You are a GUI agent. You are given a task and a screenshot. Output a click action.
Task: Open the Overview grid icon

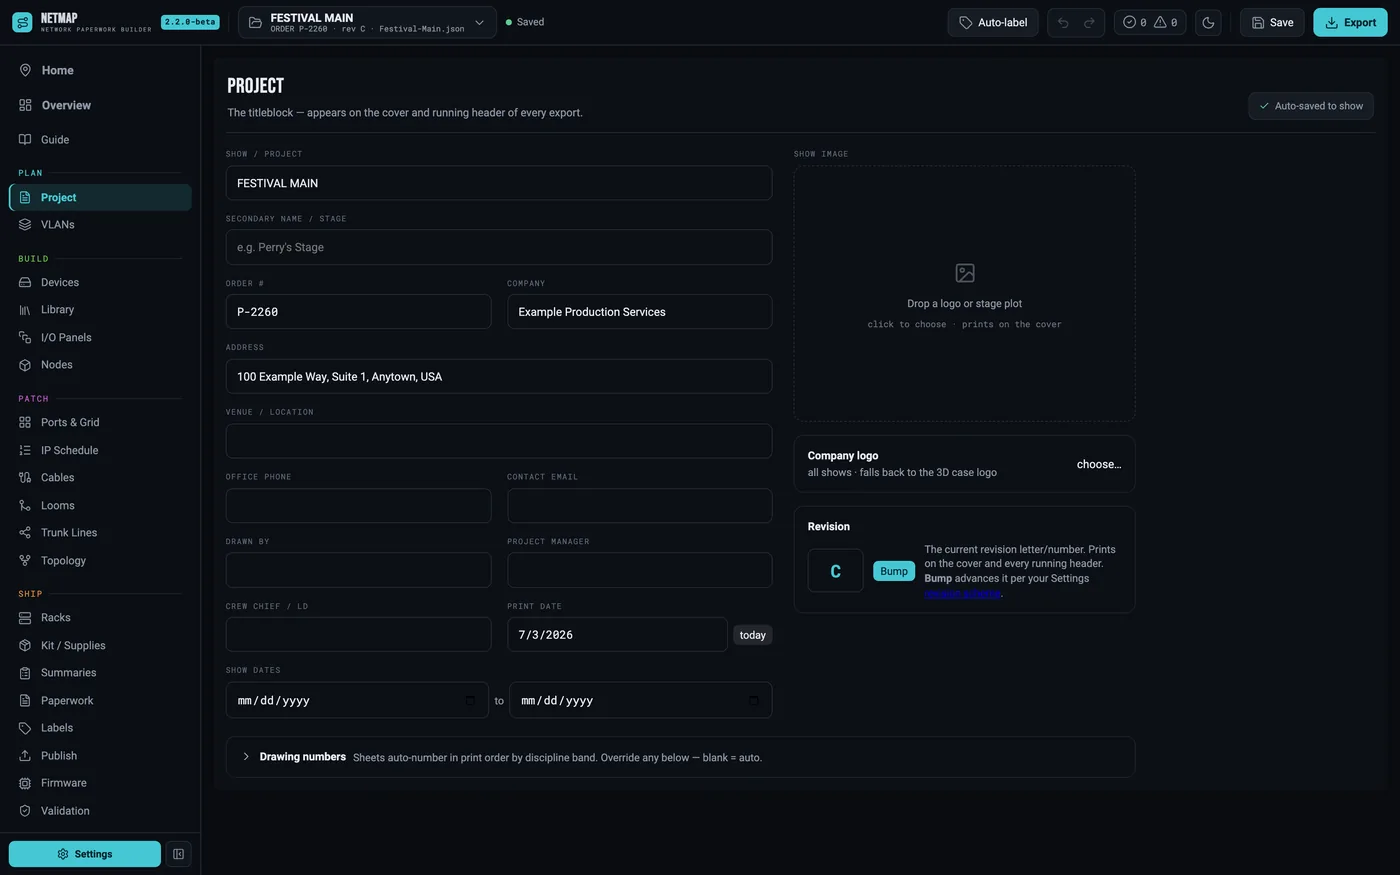[25, 105]
